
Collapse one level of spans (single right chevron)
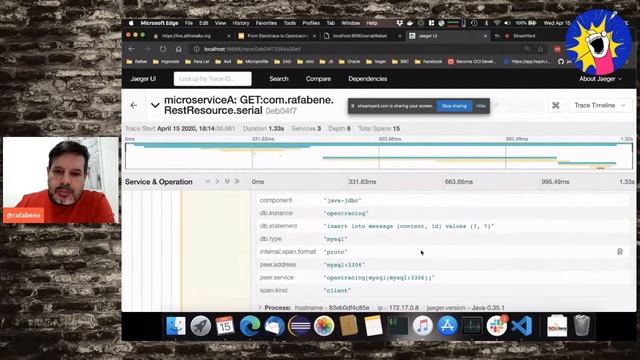click(x=217, y=182)
